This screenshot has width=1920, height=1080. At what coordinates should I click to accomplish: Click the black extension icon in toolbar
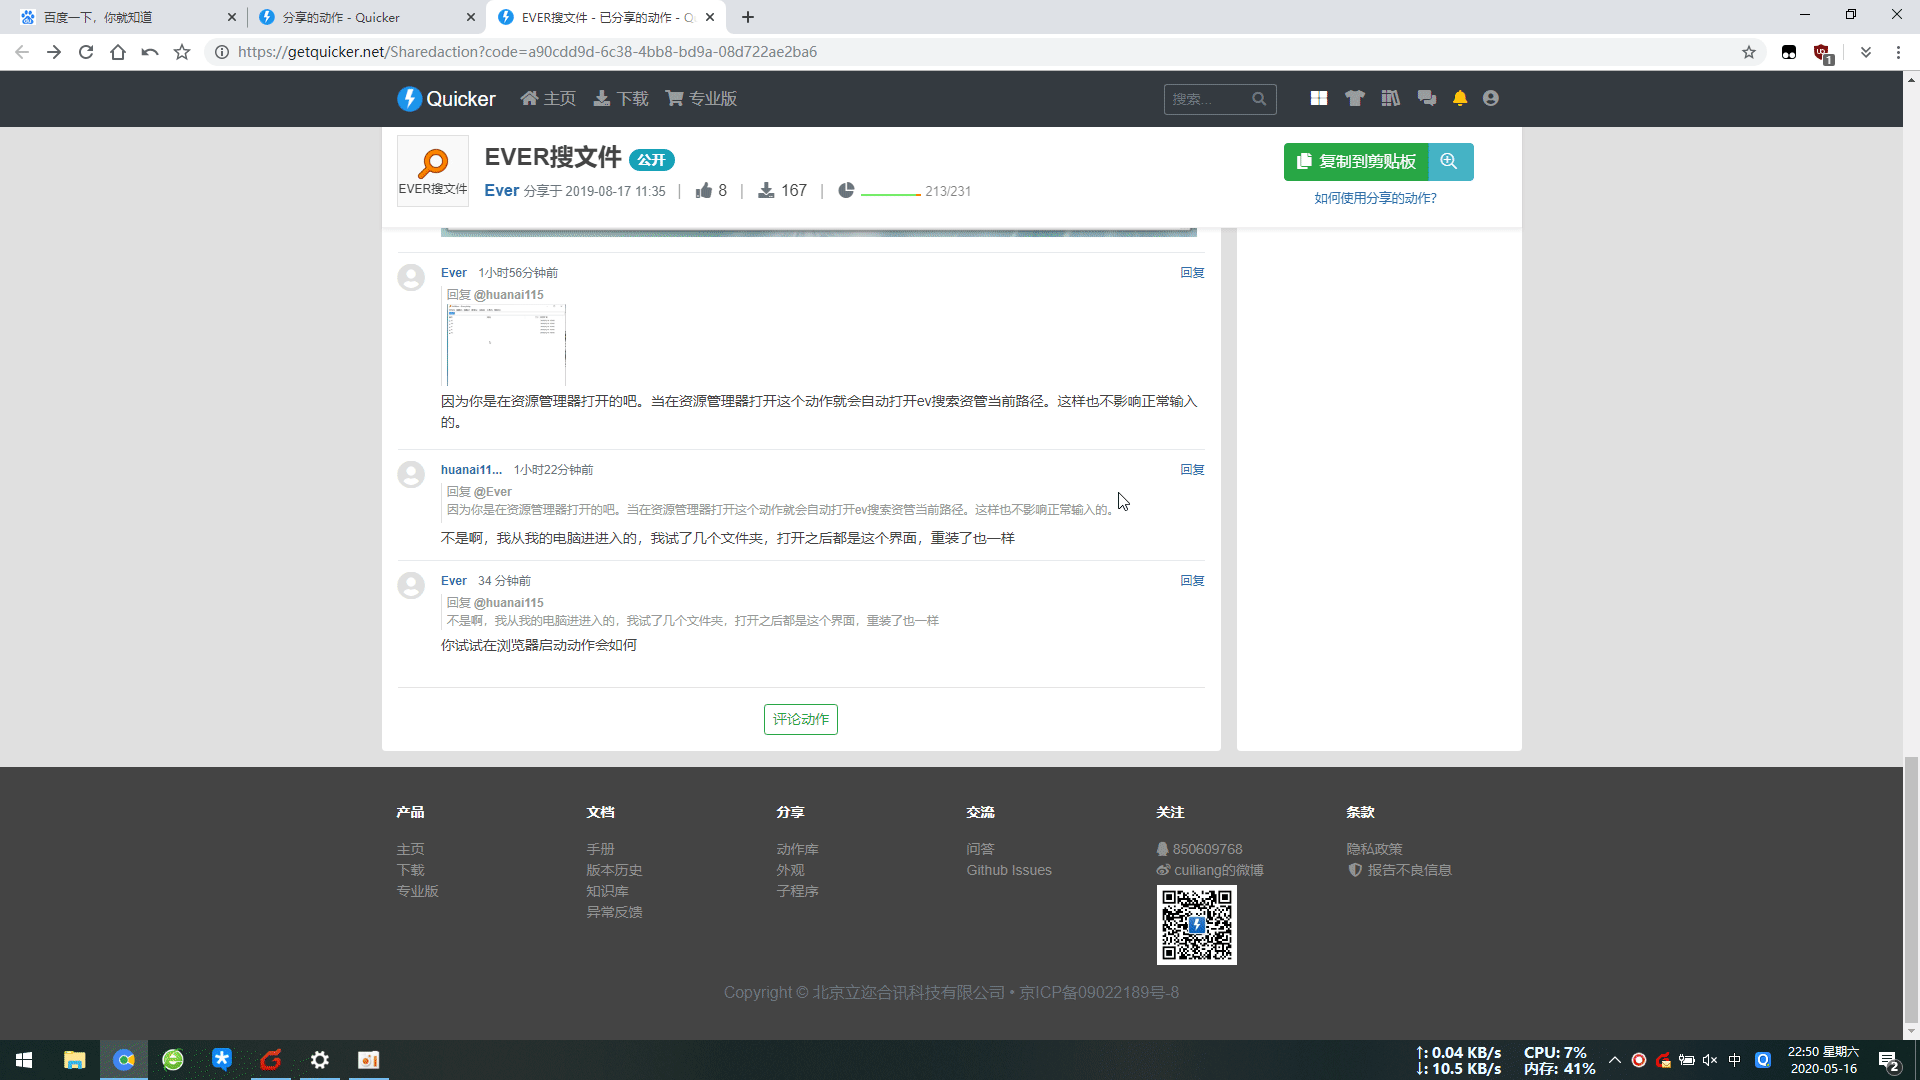point(1789,52)
